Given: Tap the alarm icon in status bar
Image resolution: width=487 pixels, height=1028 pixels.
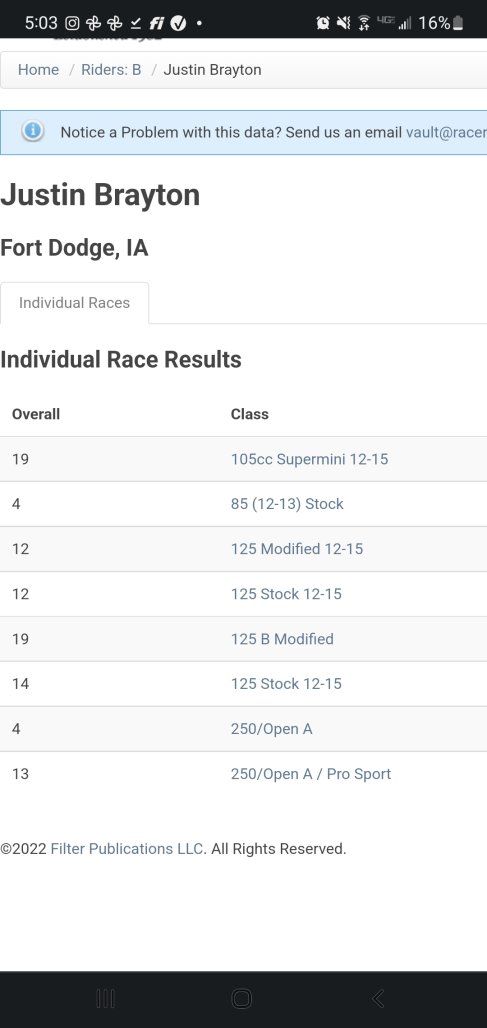Looking at the screenshot, I should coord(323,24).
